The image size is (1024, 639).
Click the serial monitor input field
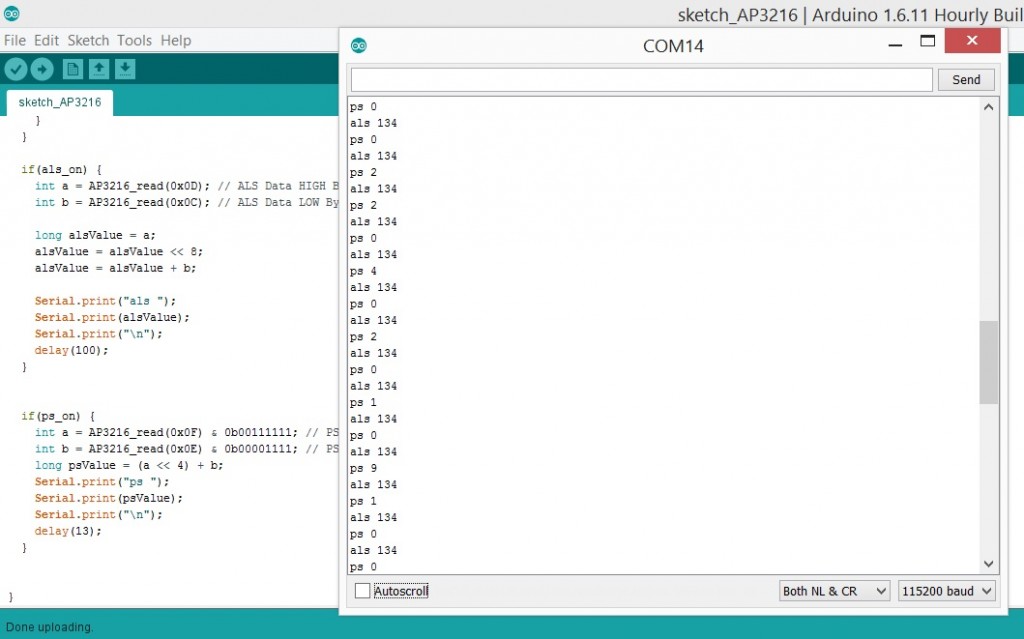tap(641, 80)
